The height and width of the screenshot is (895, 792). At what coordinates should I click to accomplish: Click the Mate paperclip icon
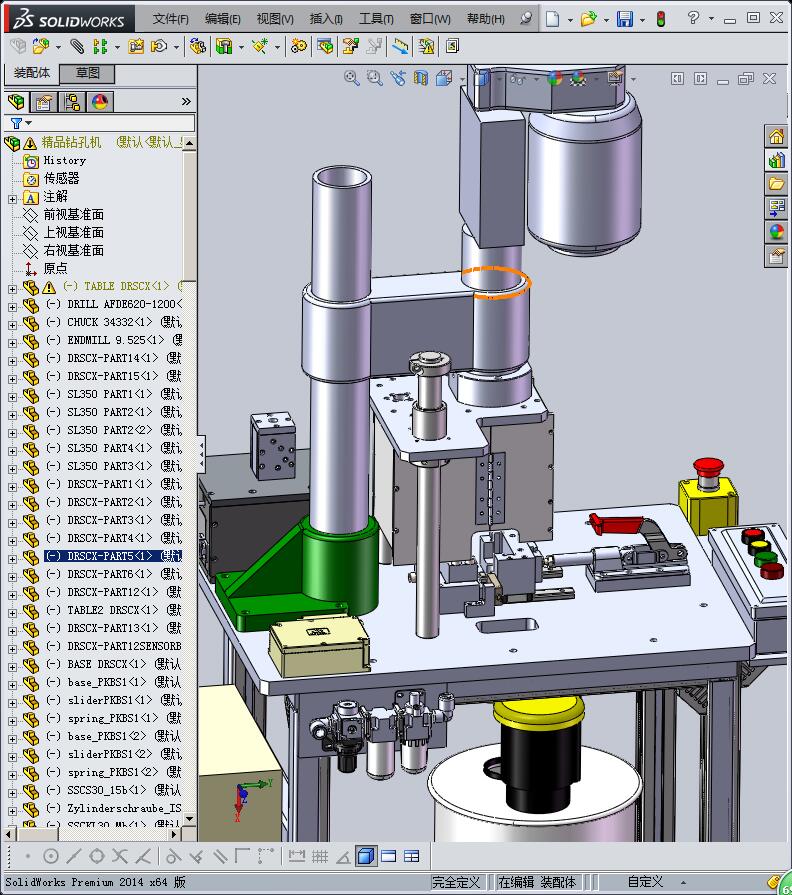76,46
